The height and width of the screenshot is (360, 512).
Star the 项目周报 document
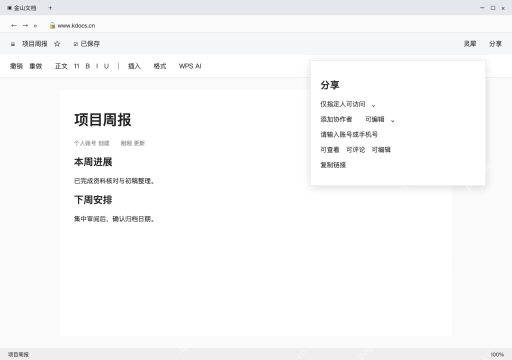[57, 44]
